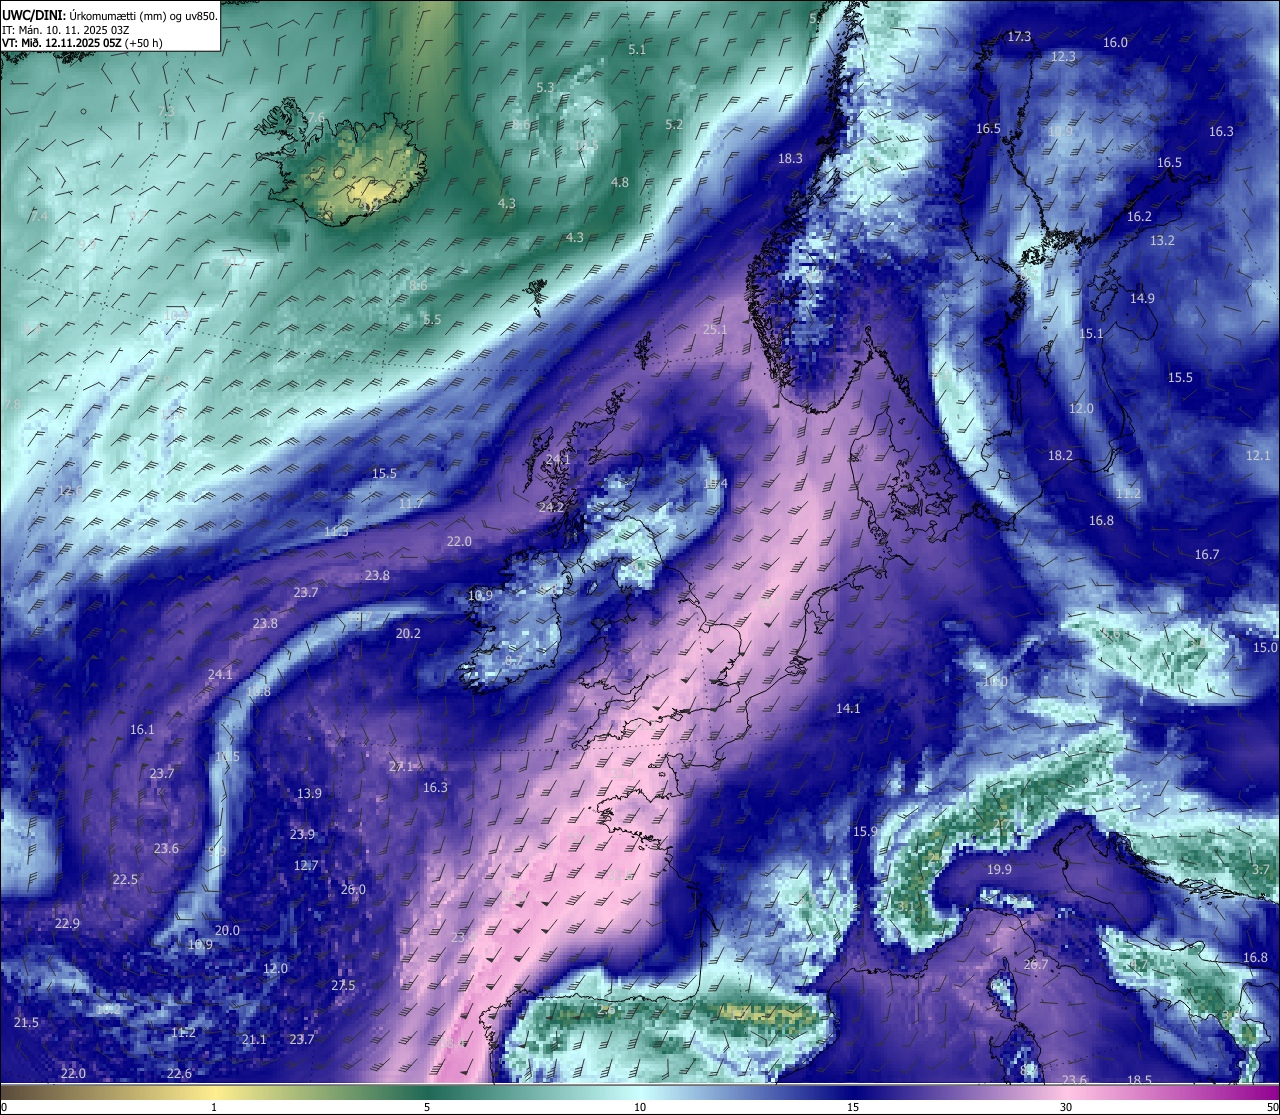Click the 21.5 value at the left edge
1280x1115 pixels.
26,1023
